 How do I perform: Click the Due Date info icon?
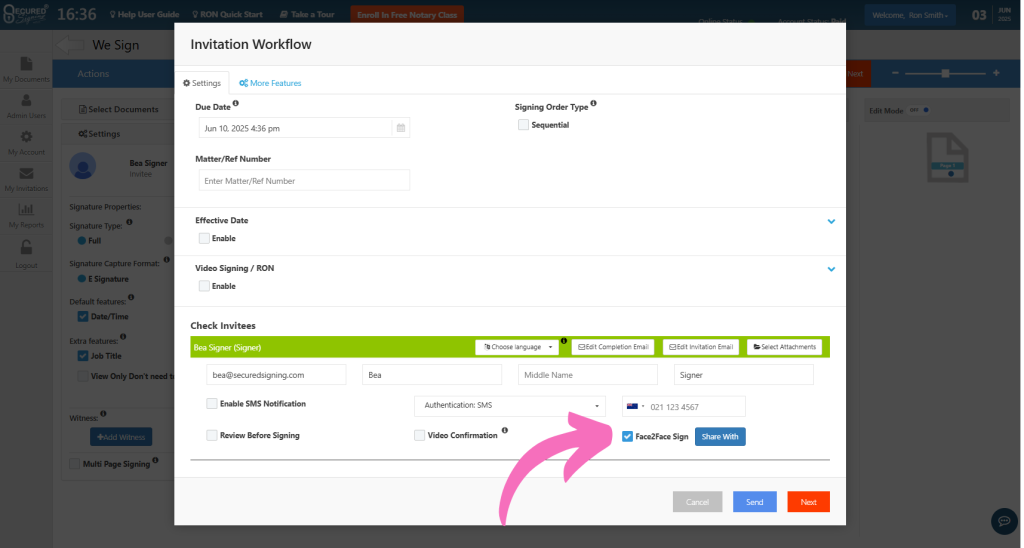coord(236,103)
